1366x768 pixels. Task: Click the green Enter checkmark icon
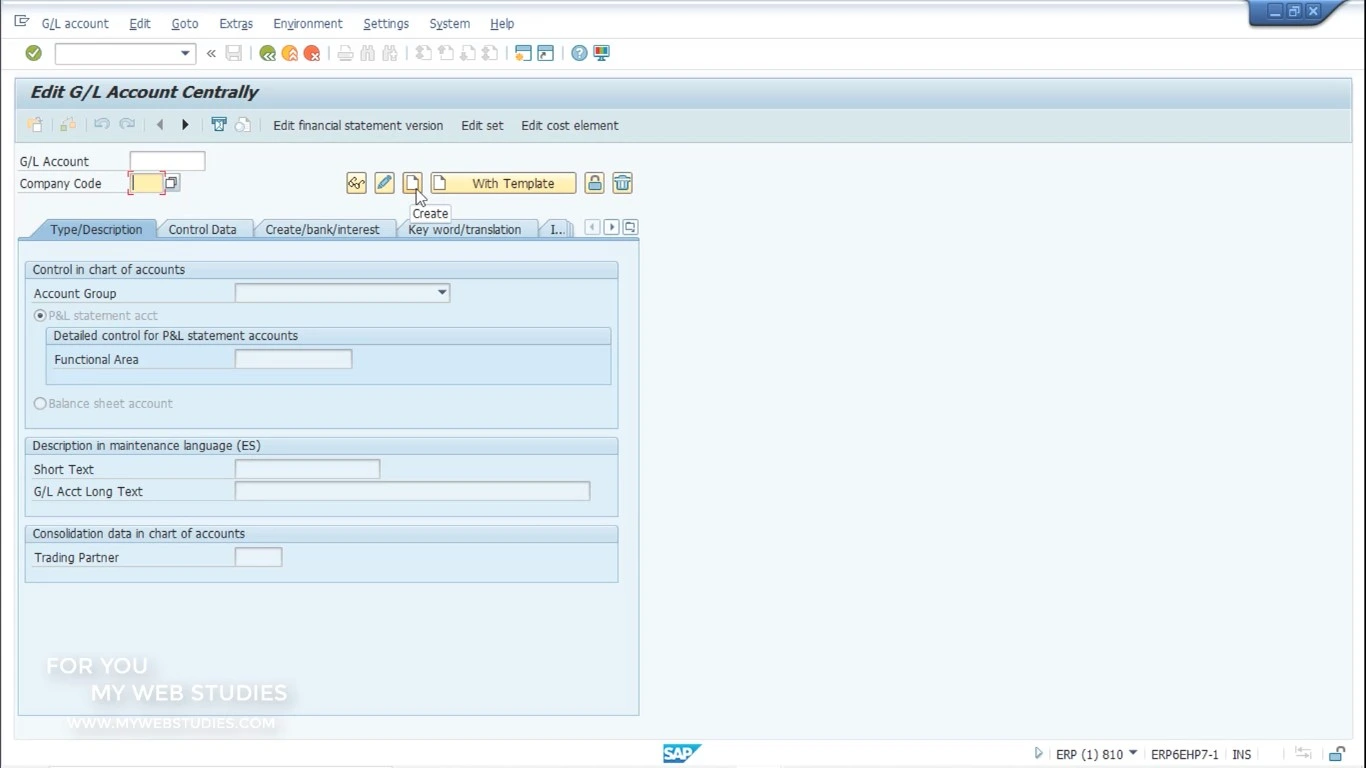(33, 53)
